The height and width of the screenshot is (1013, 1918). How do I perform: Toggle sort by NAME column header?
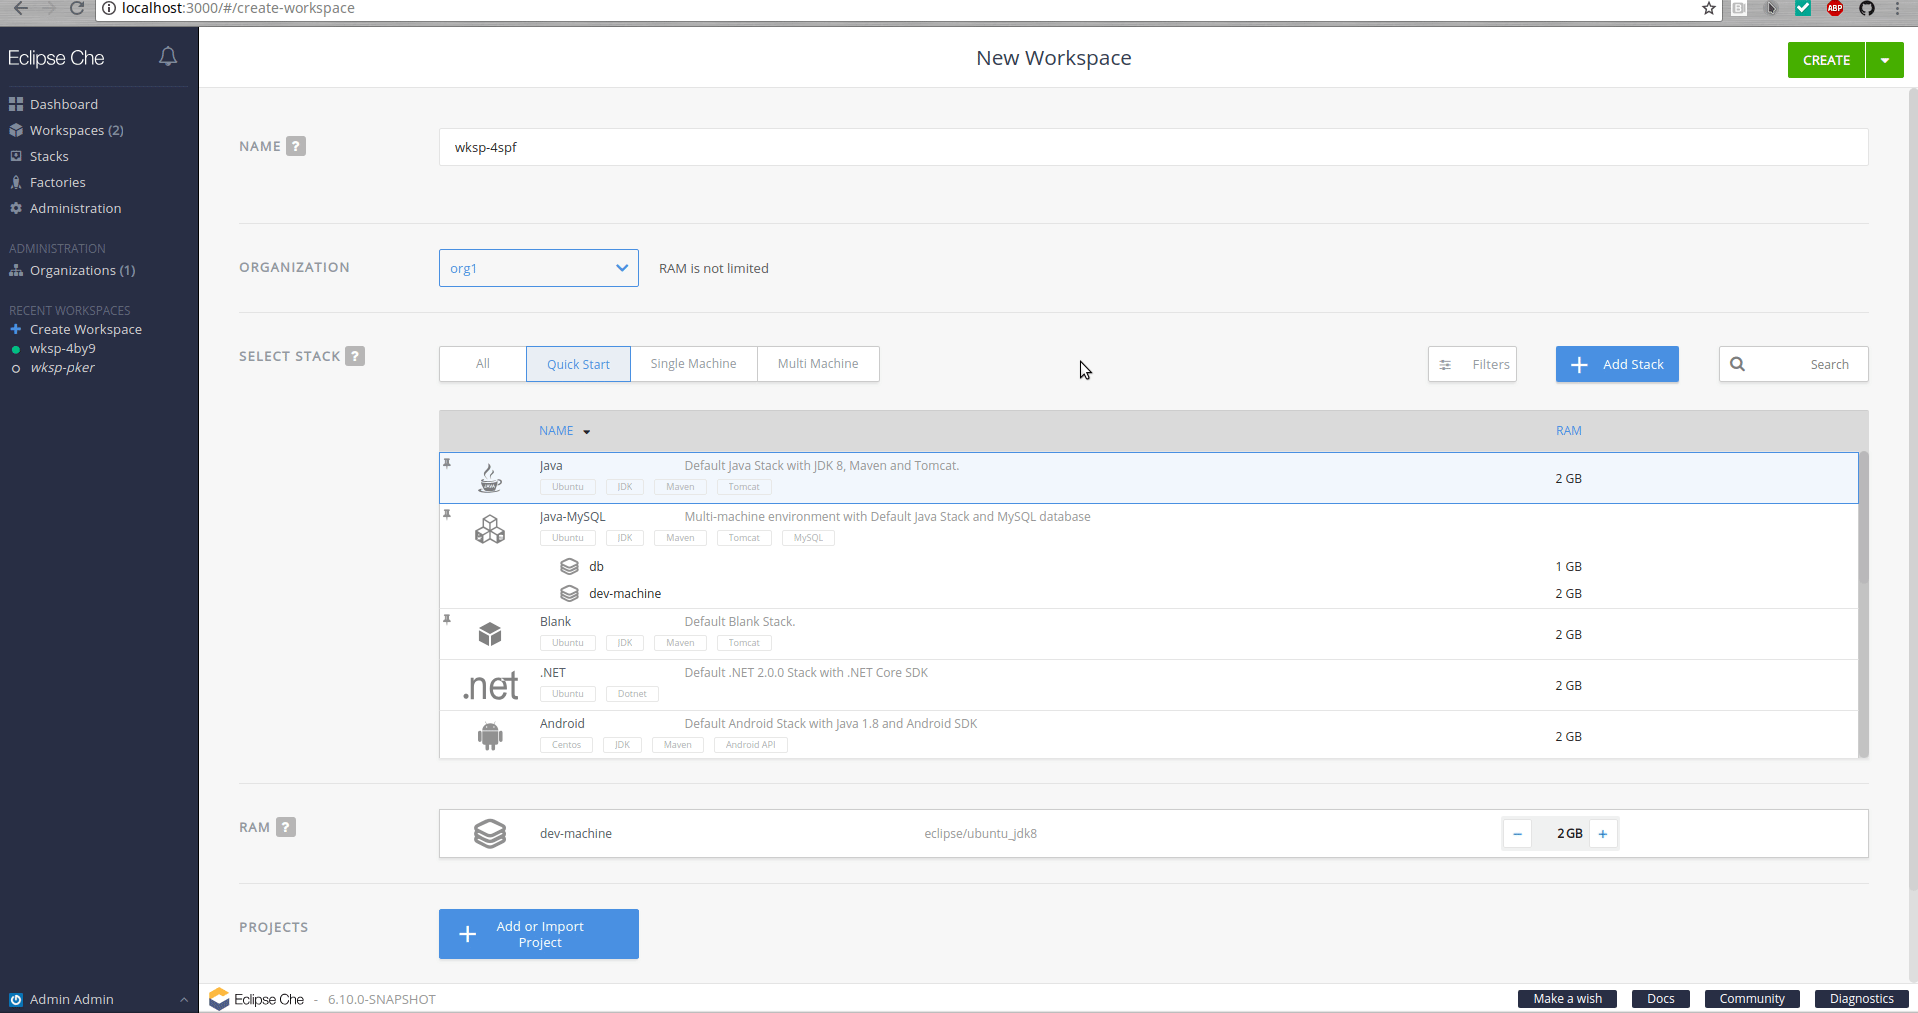coord(565,431)
